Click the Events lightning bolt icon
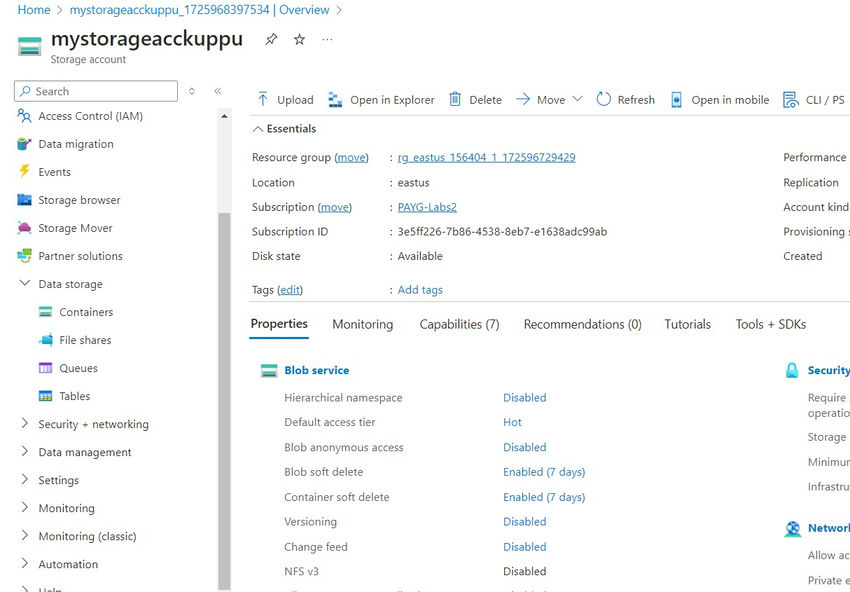This screenshot has height=592, width=850. point(24,171)
